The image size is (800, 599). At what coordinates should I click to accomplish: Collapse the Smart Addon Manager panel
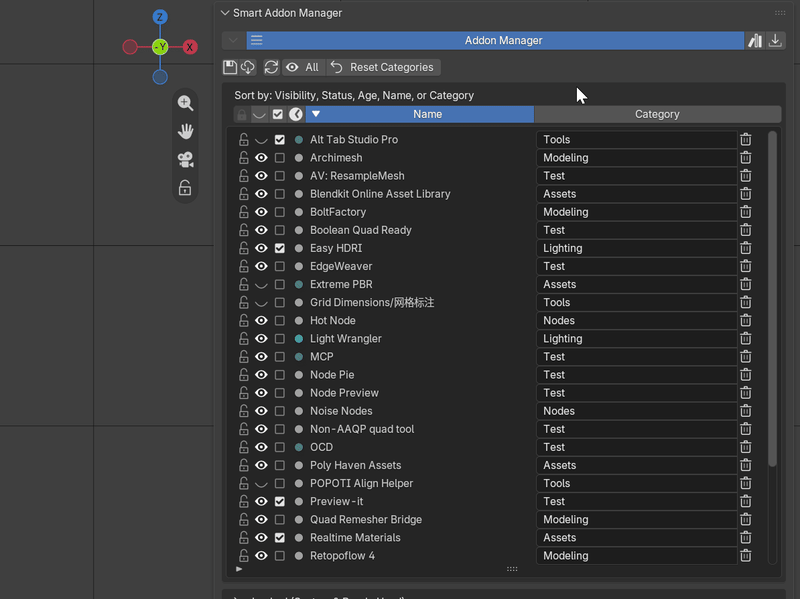[x=225, y=13]
